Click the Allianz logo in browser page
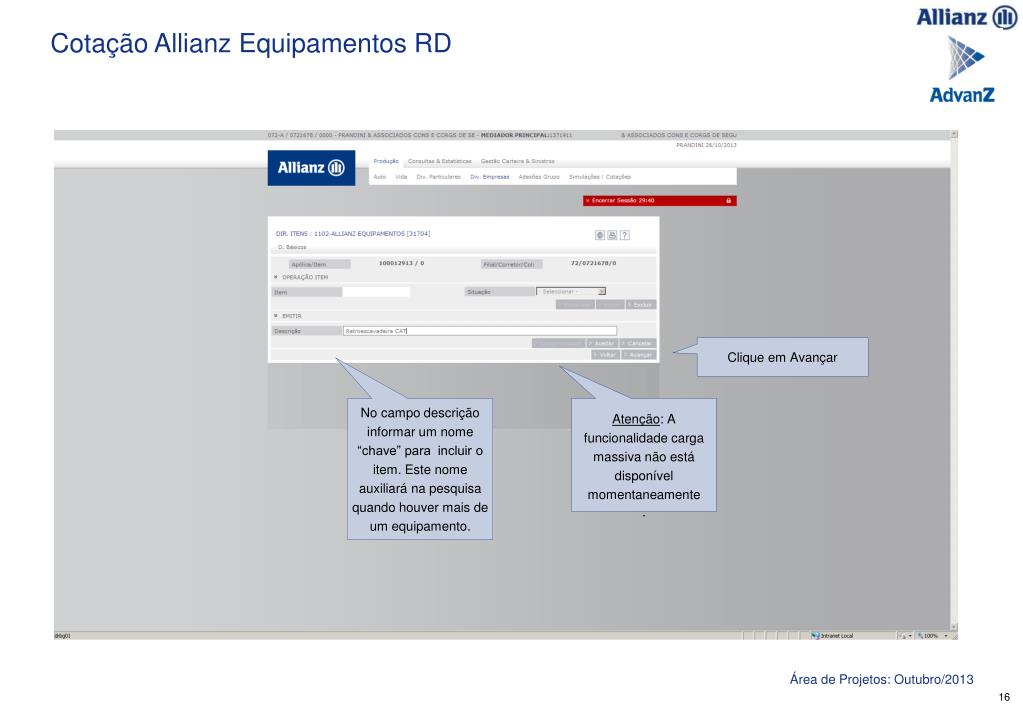 [x=311, y=168]
